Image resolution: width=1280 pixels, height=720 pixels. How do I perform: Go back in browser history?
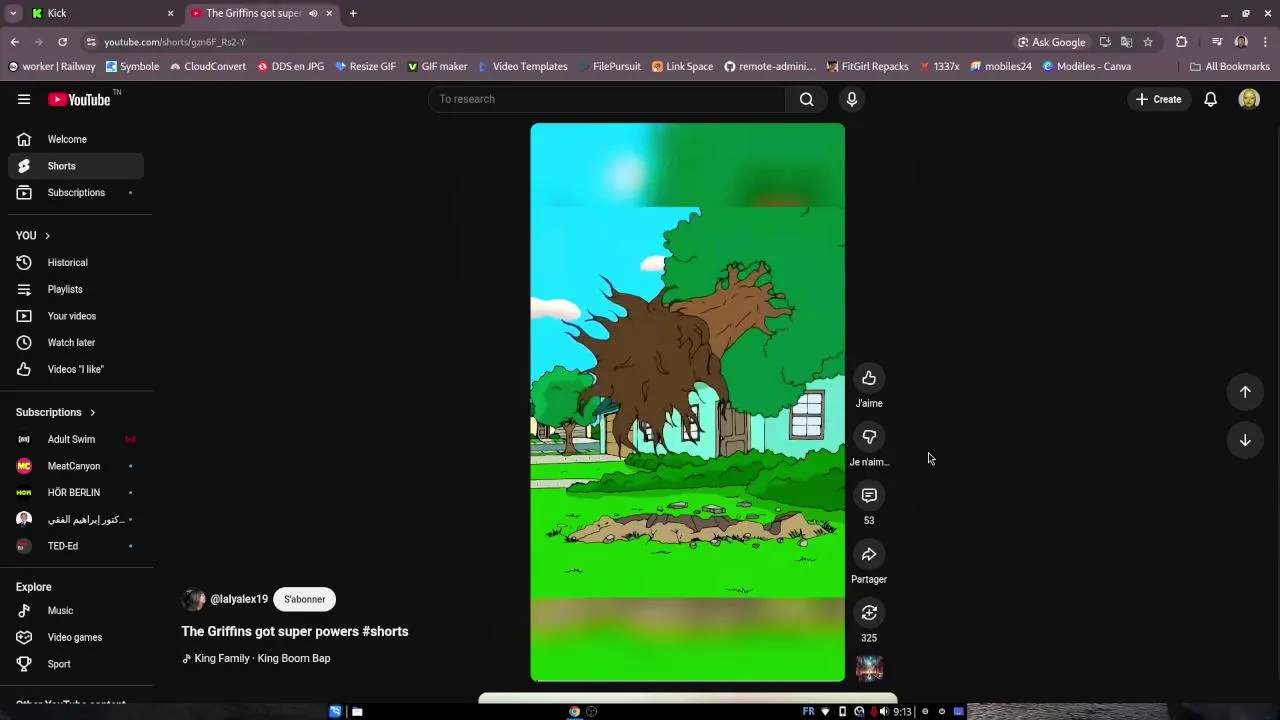(15, 42)
